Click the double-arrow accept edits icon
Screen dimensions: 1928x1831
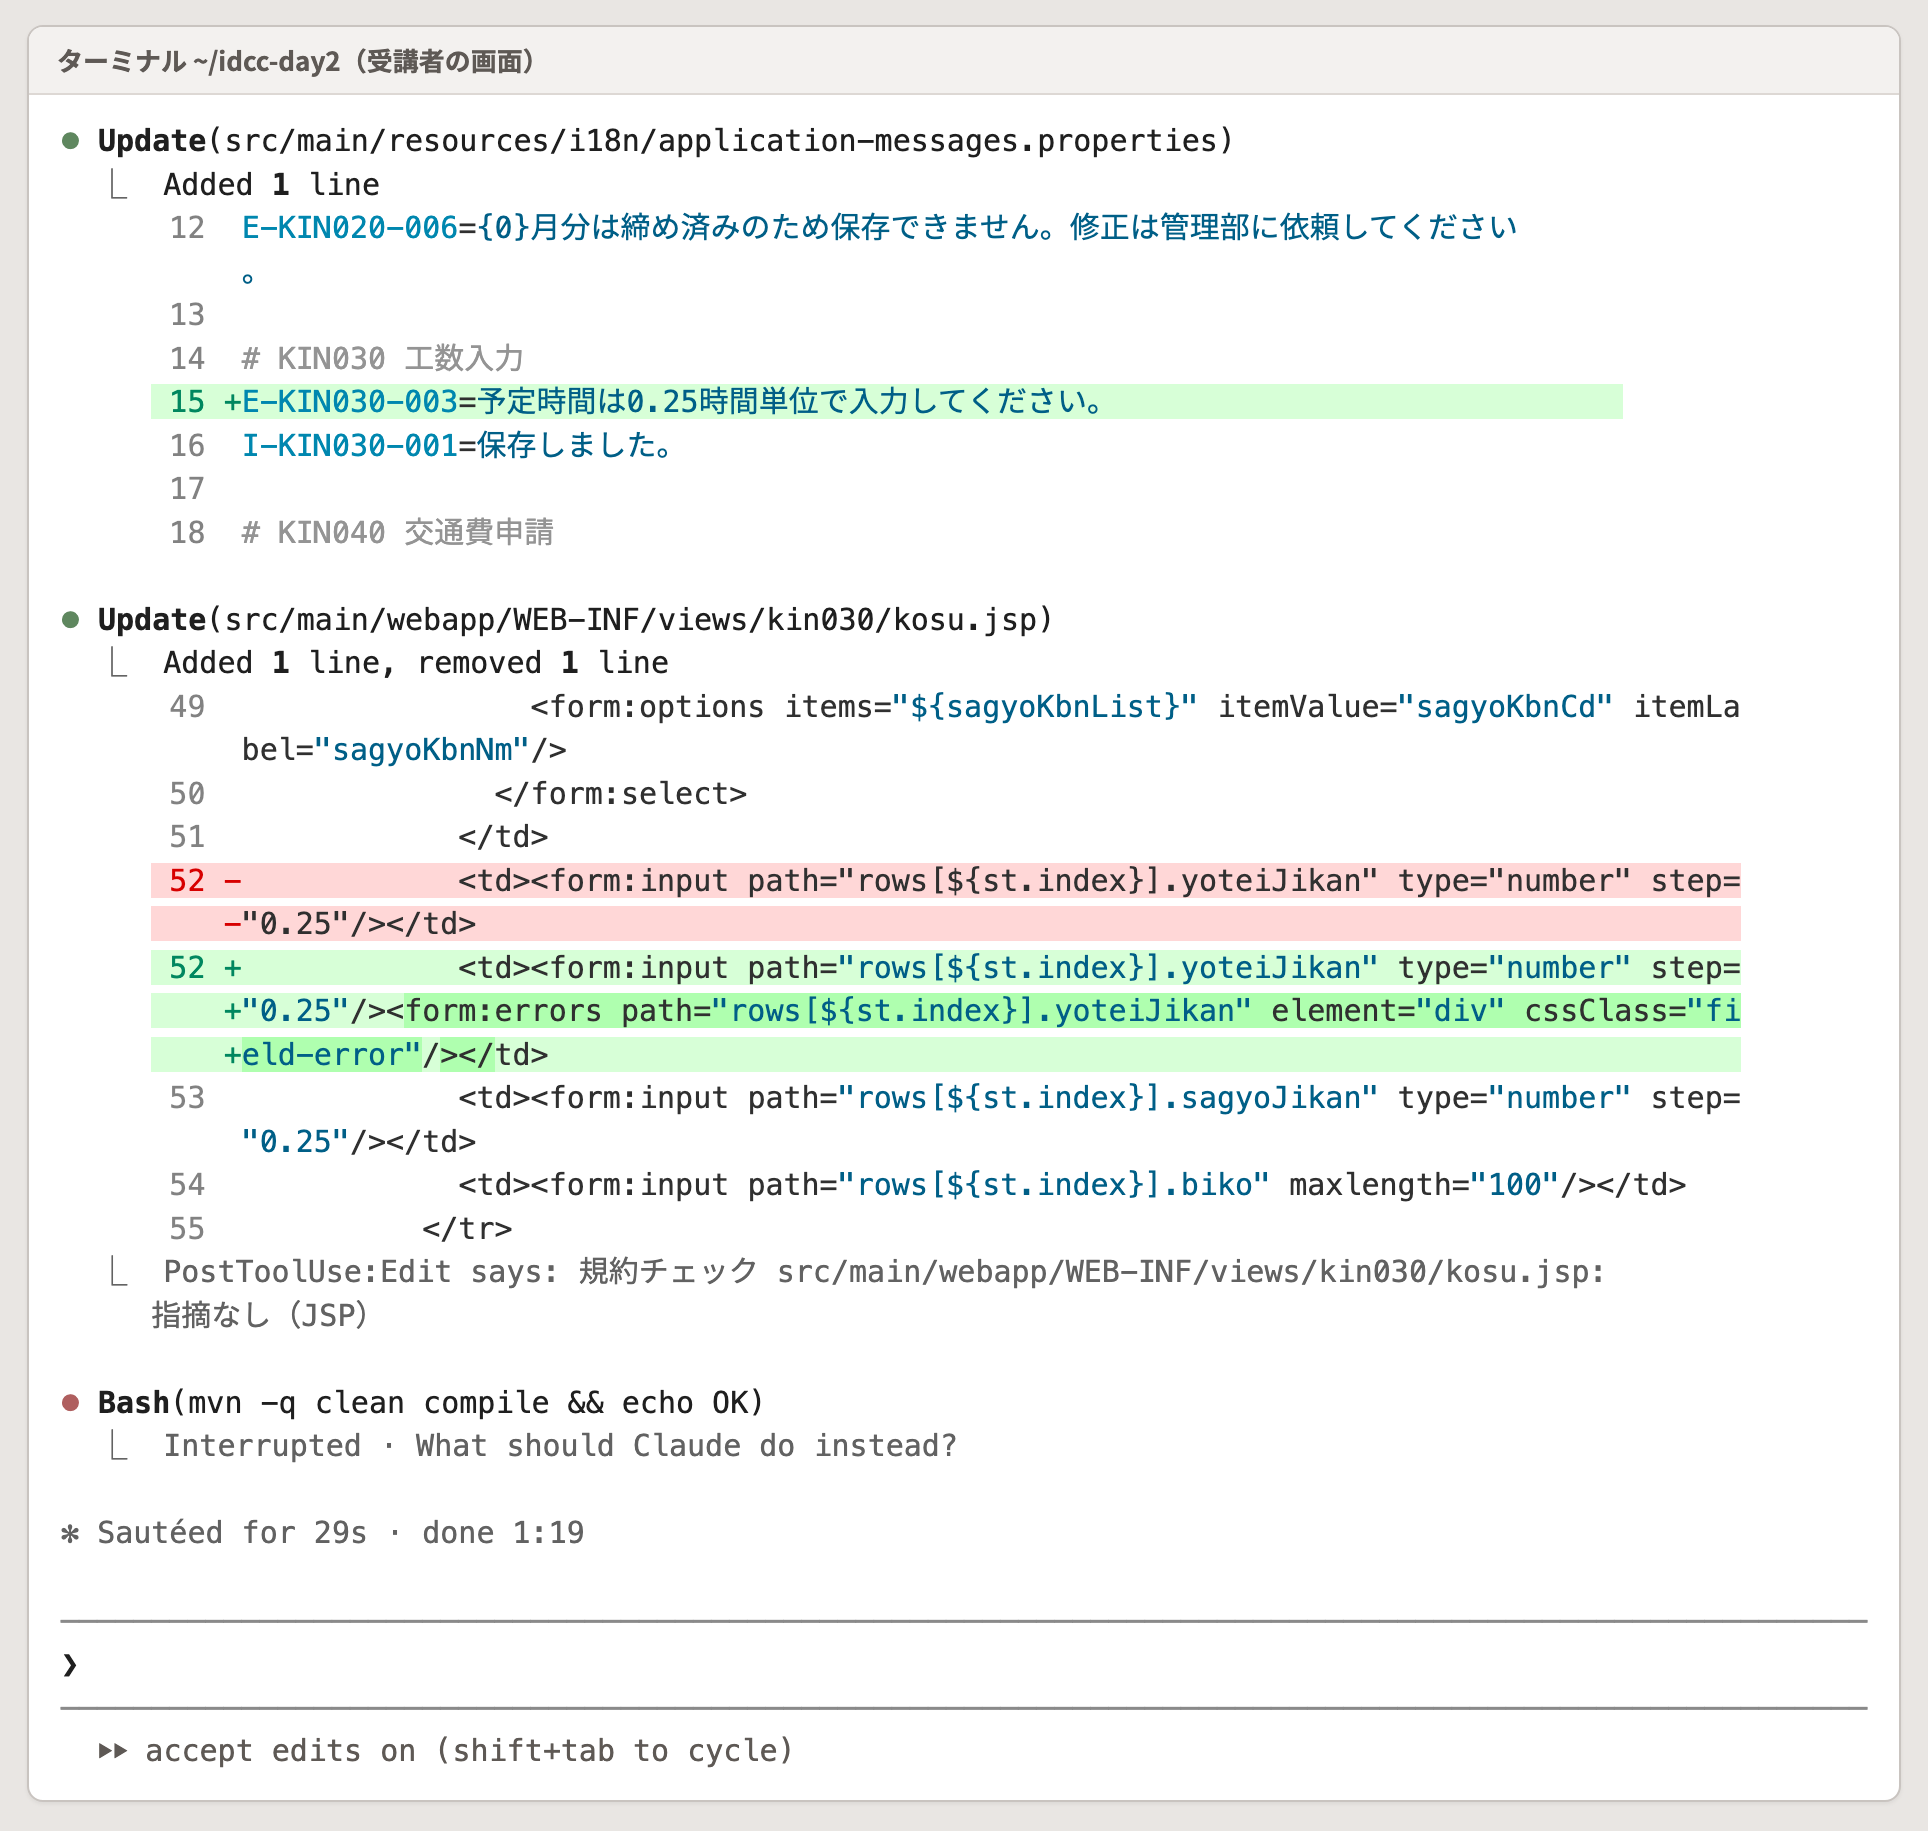pyautogui.click(x=113, y=1751)
